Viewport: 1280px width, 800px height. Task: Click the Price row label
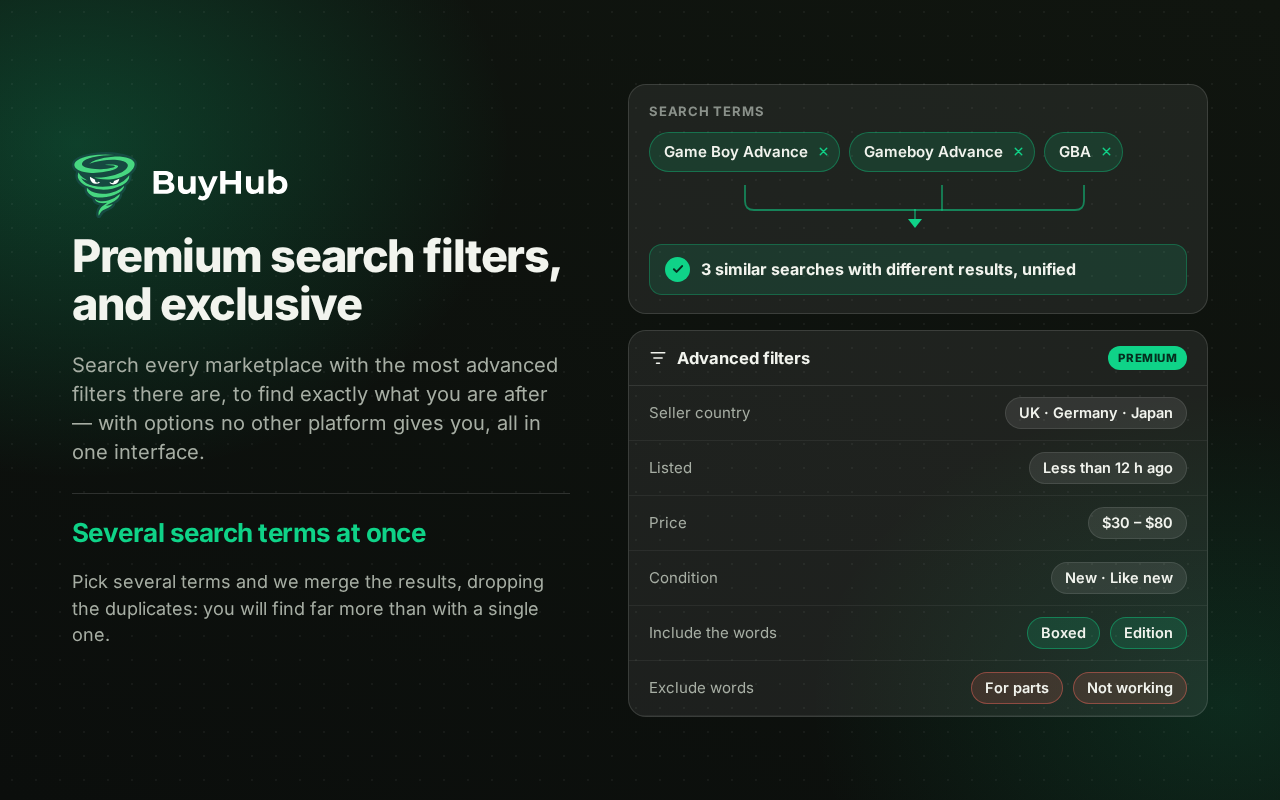[x=668, y=523]
